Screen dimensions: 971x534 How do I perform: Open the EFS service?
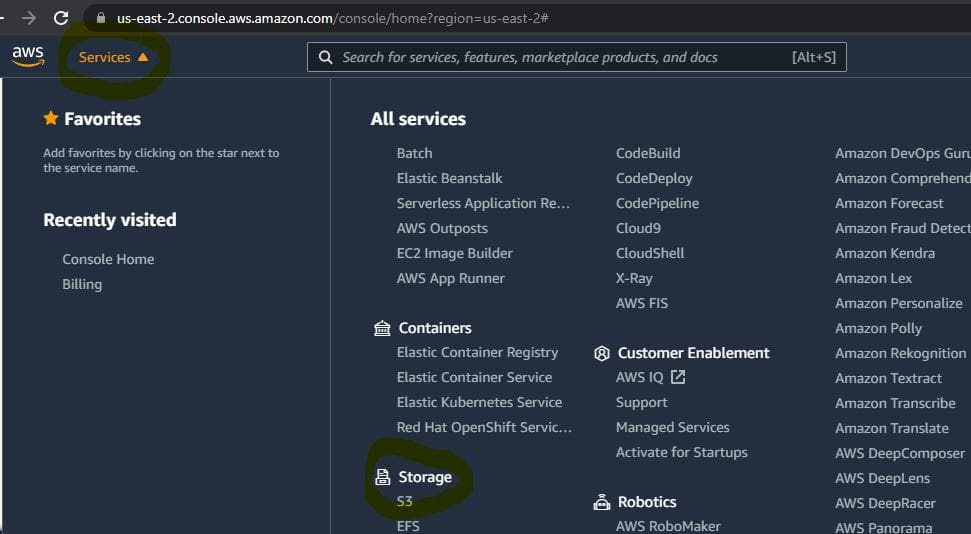(408, 527)
